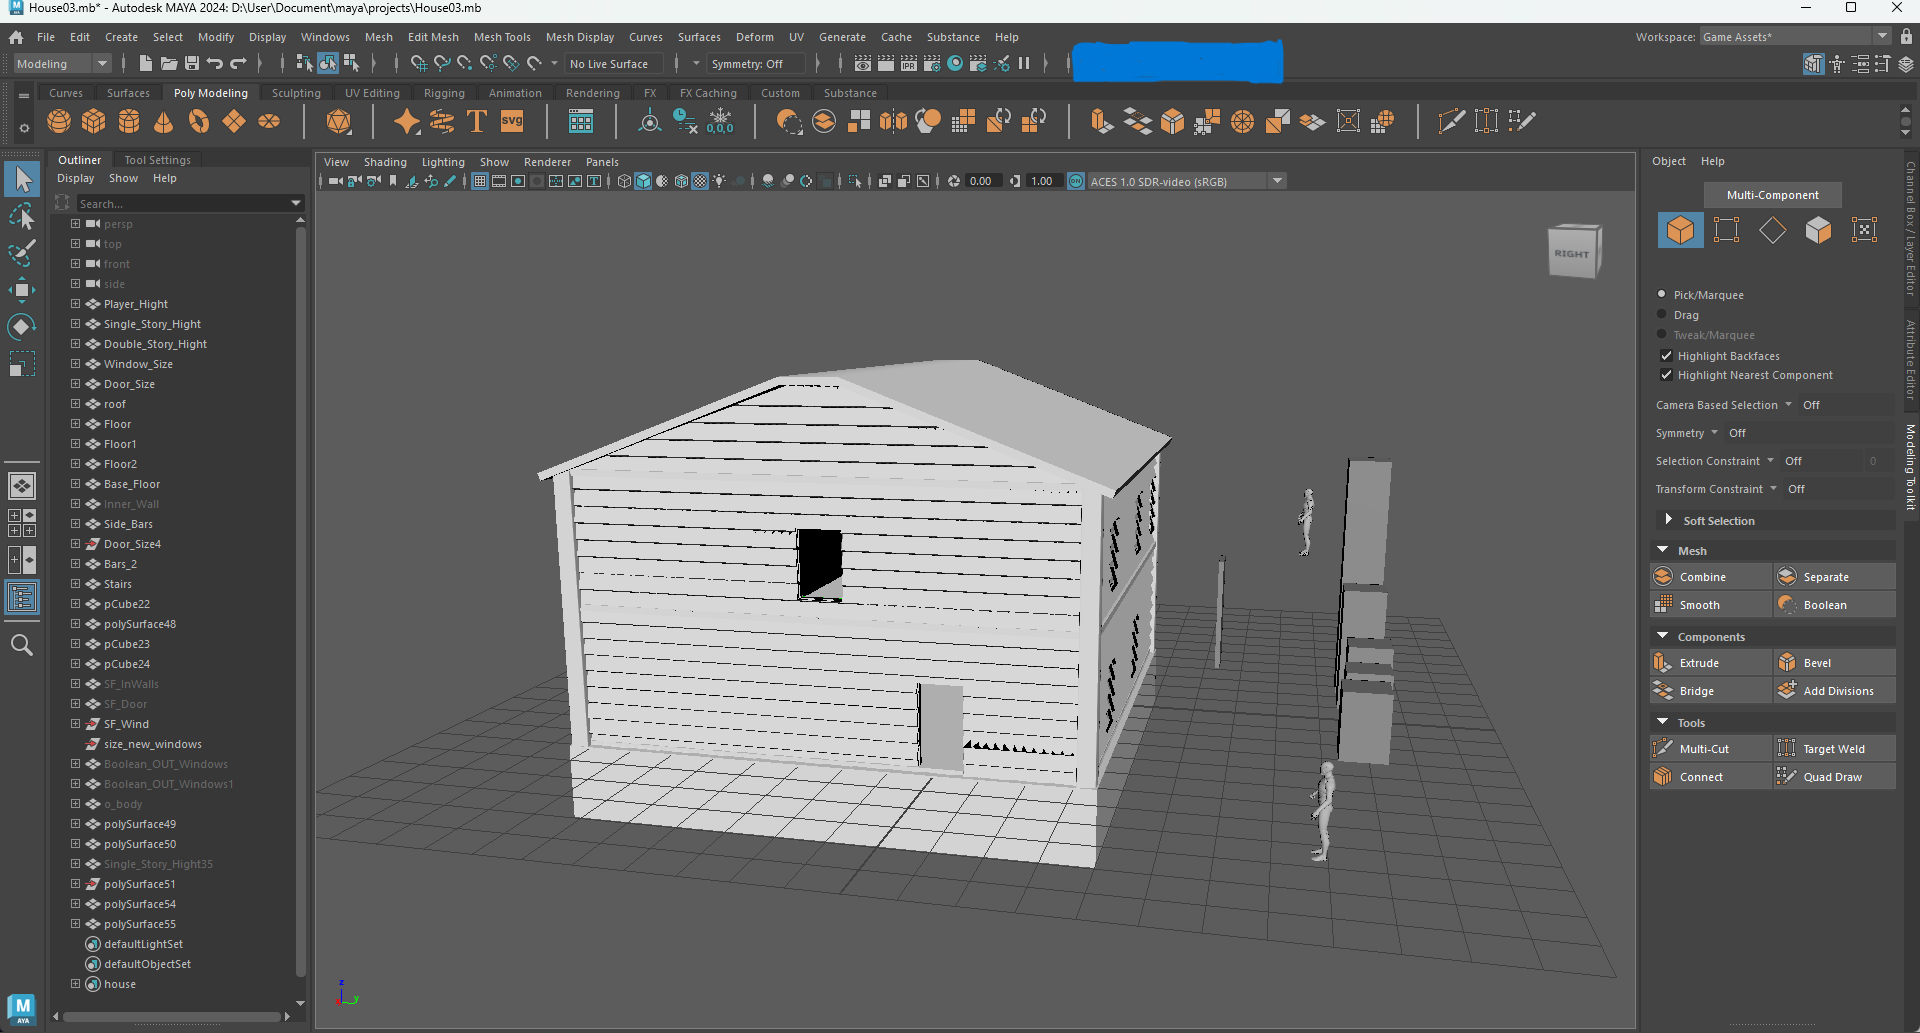Choose the Lasso select tool
The image size is (1920, 1033).
21,216
